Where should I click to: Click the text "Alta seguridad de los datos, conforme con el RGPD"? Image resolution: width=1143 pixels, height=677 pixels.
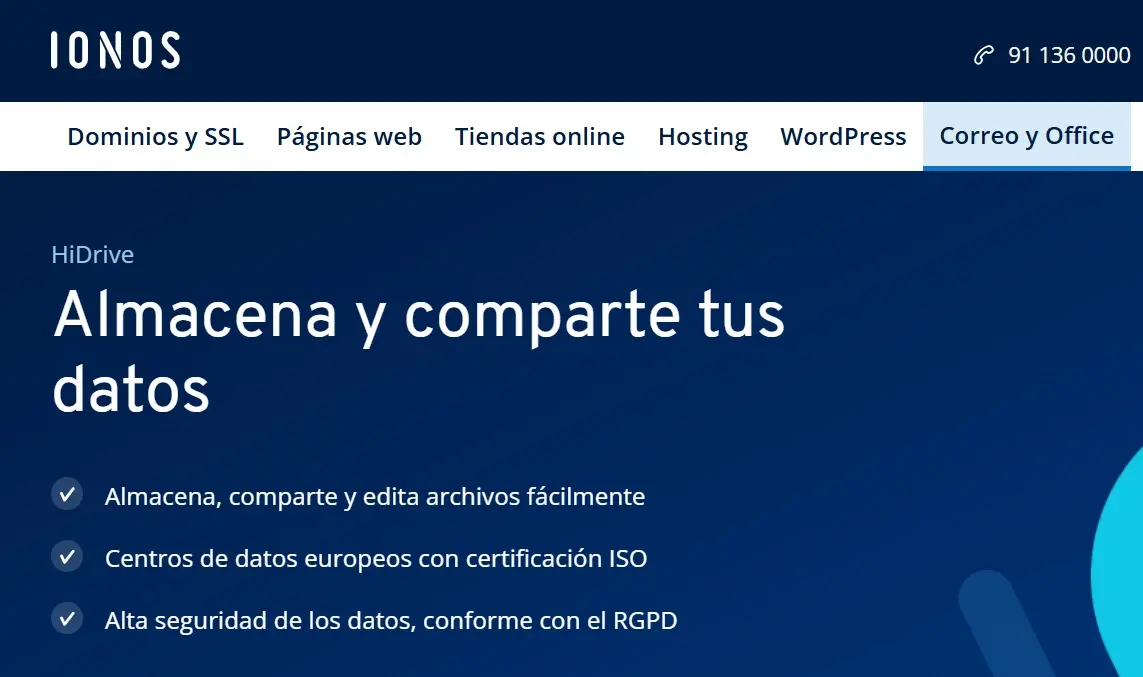tap(390, 619)
